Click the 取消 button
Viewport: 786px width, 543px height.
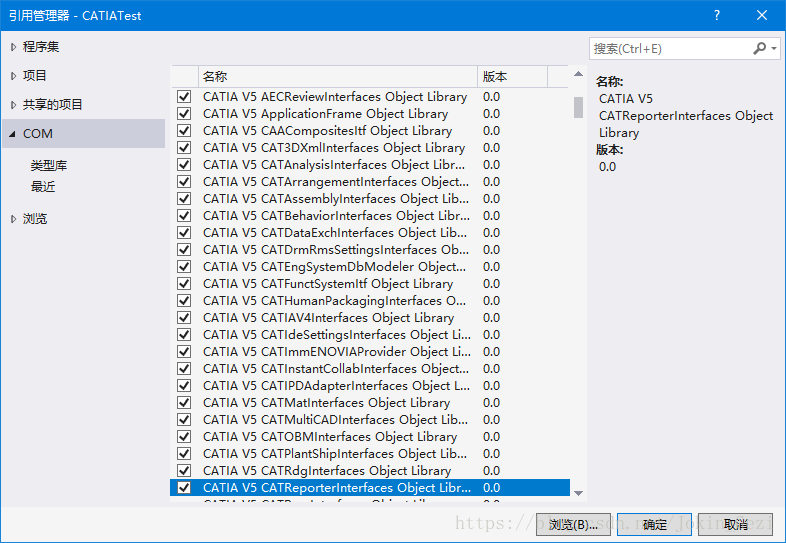pos(735,524)
